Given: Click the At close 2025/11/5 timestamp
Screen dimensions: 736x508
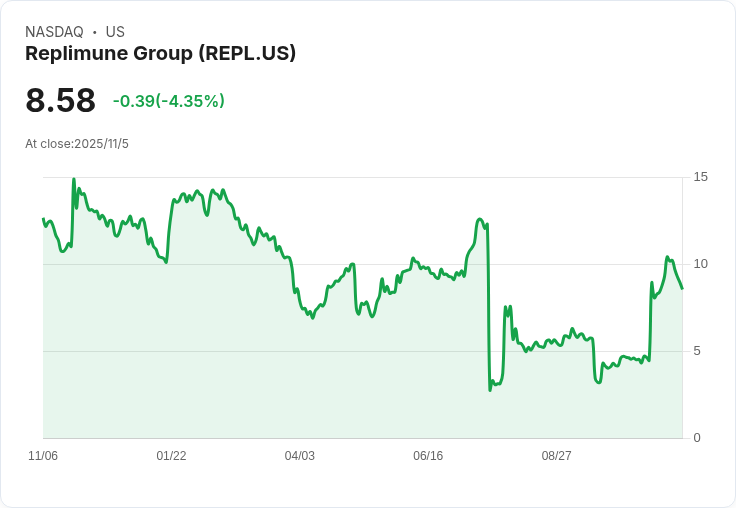Looking at the screenshot, I should coord(77,144).
